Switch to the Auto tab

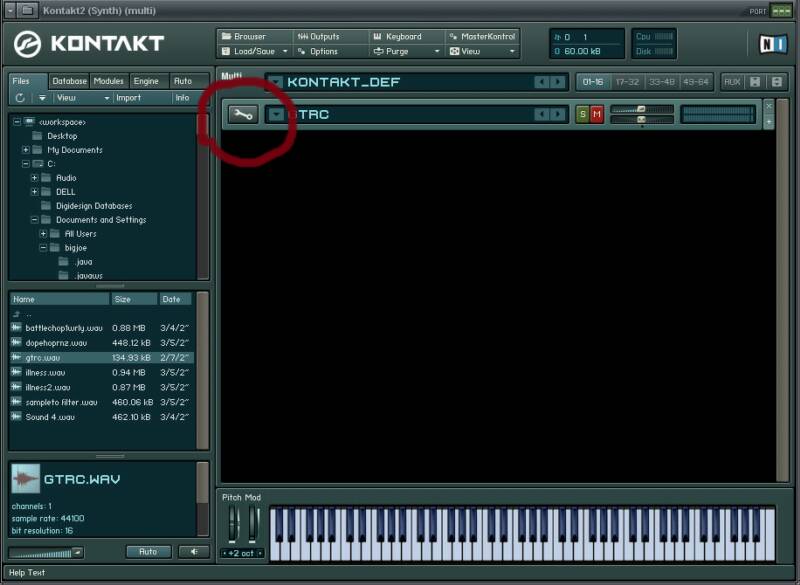(x=189, y=81)
